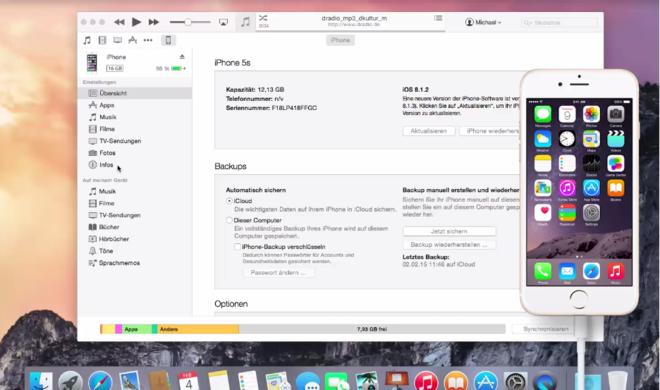Screen dimensions: 660x390
Task: Click the rewind playback button
Action: tap(120, 22)
